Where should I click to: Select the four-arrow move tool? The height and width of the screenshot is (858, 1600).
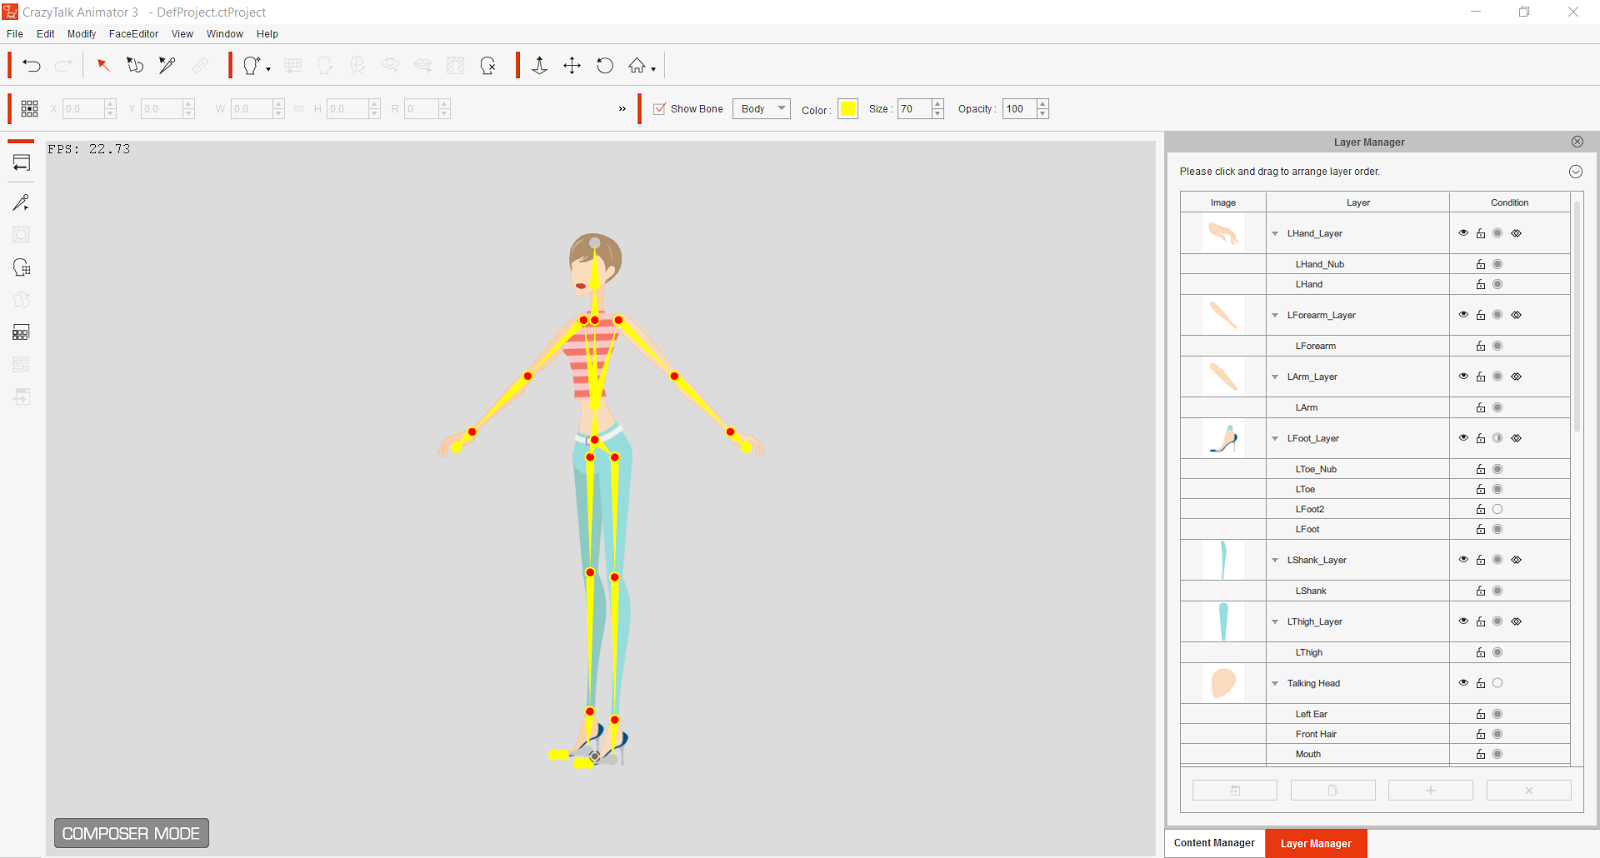tap(572, 66)
